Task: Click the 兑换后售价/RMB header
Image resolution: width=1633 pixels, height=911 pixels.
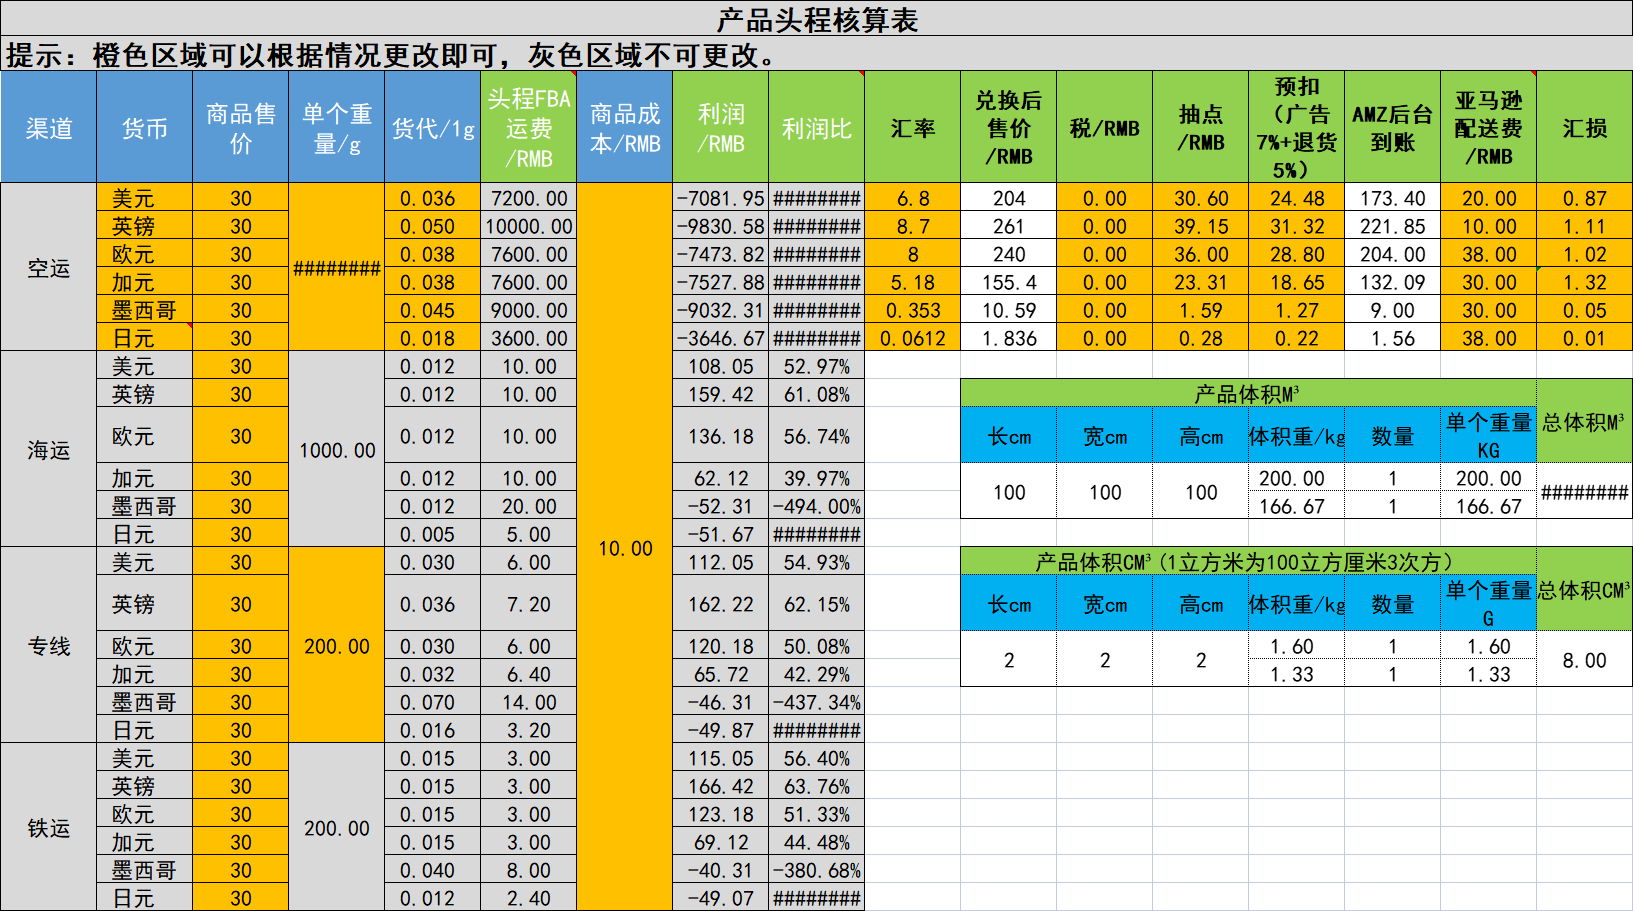Action: [x=1008, y=127]
